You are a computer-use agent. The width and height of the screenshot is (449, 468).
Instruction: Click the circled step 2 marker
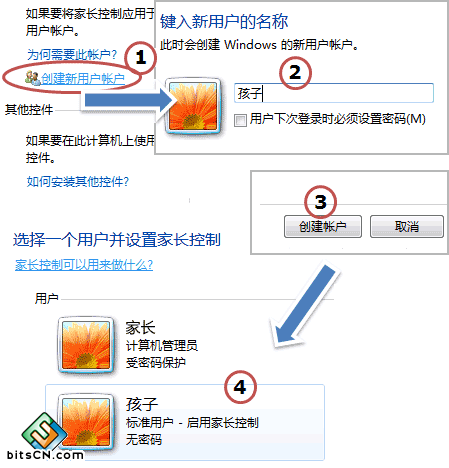click(295, 73)
